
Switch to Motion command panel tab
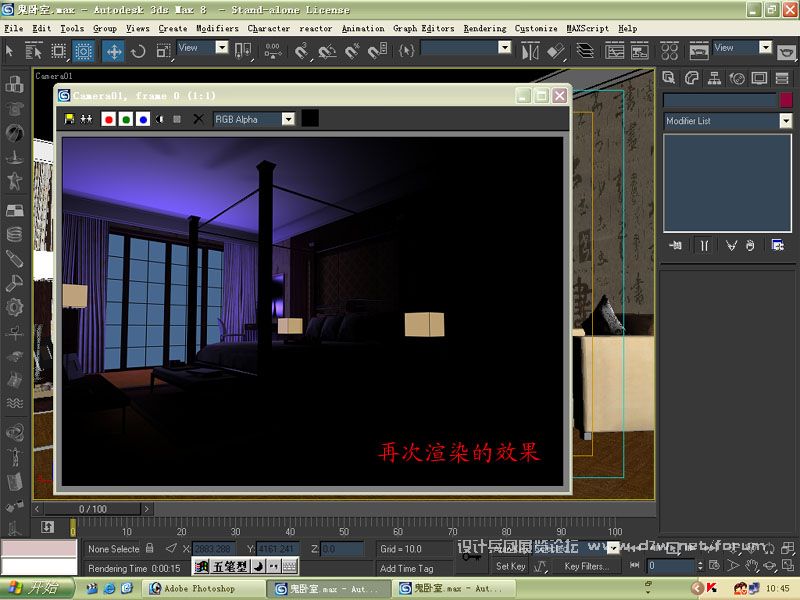pyautogui.click(x=737, y=78)
